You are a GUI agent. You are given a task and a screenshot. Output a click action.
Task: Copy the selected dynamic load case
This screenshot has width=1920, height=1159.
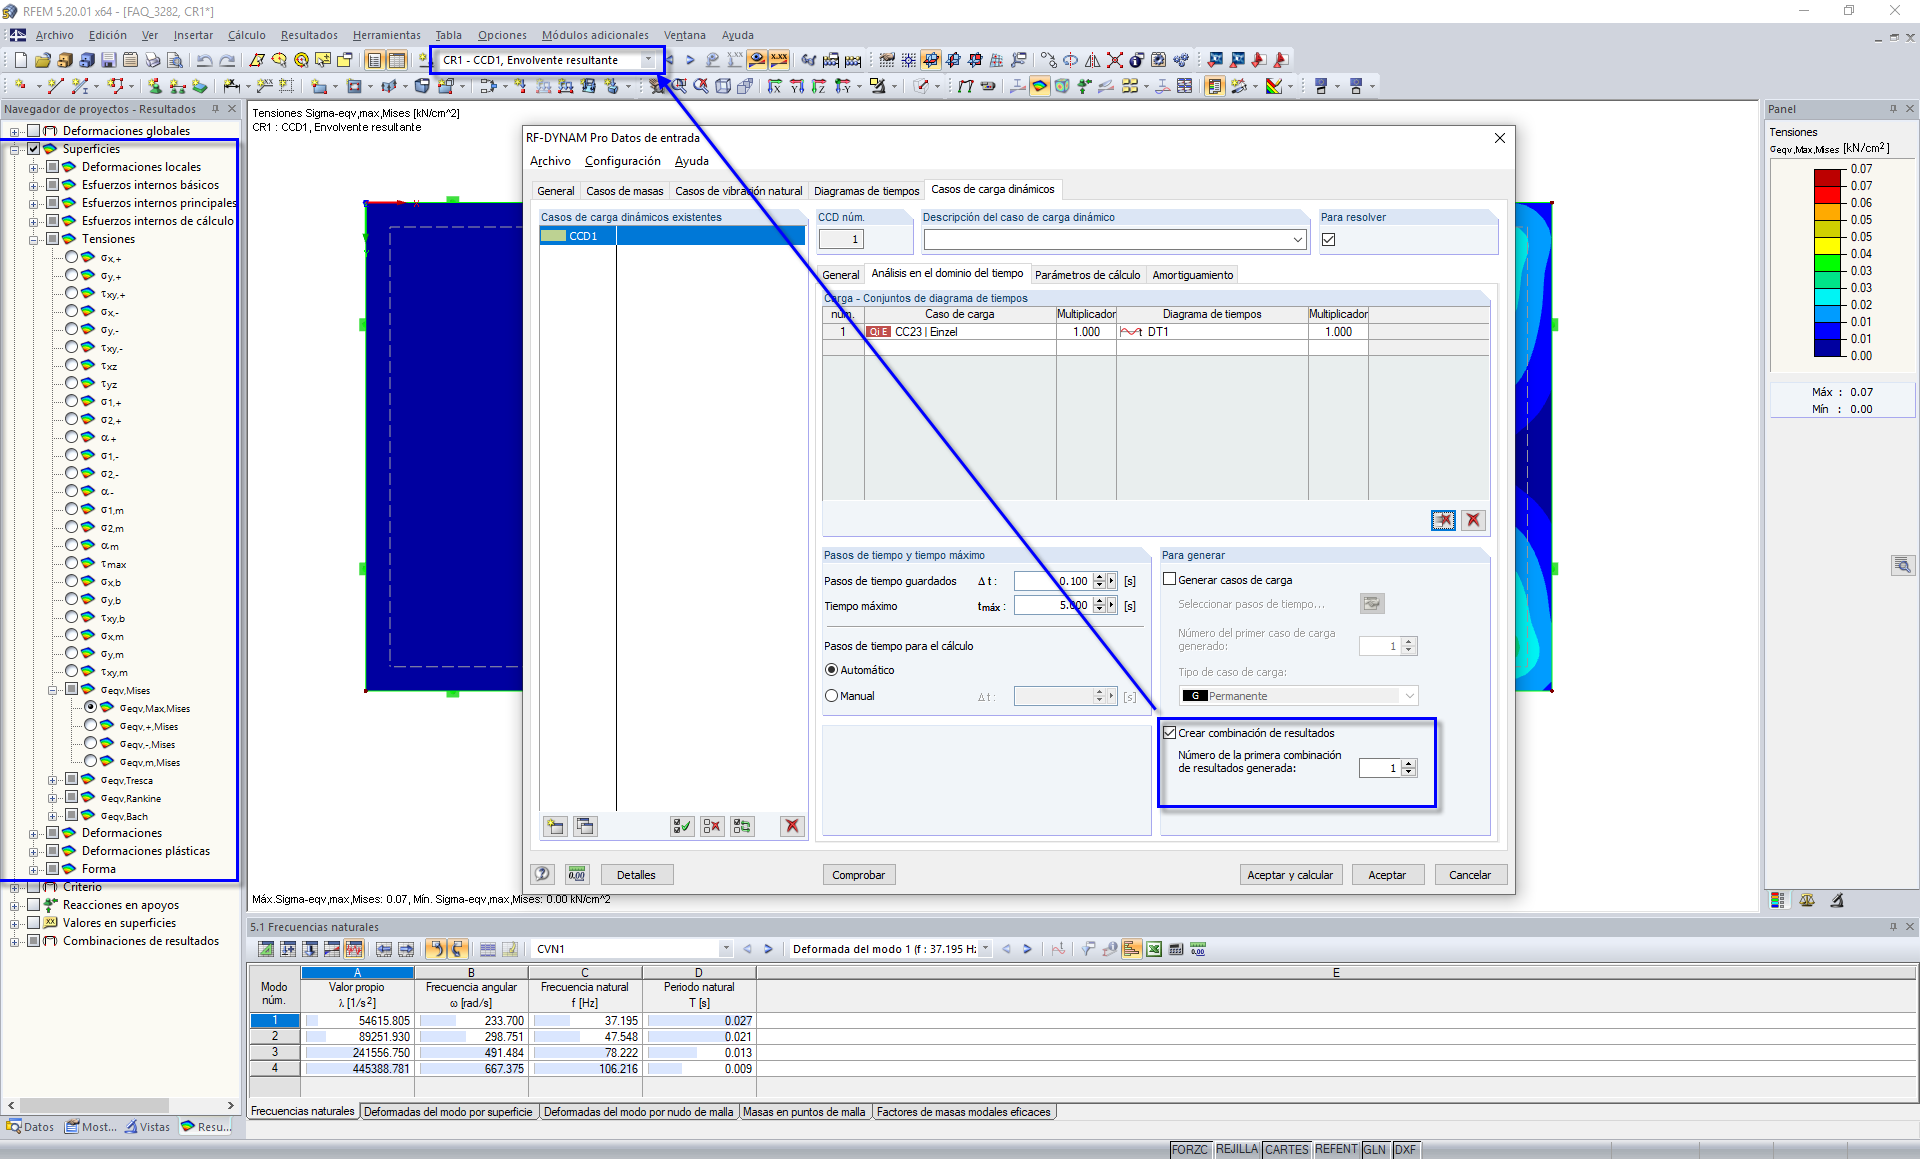585,826
